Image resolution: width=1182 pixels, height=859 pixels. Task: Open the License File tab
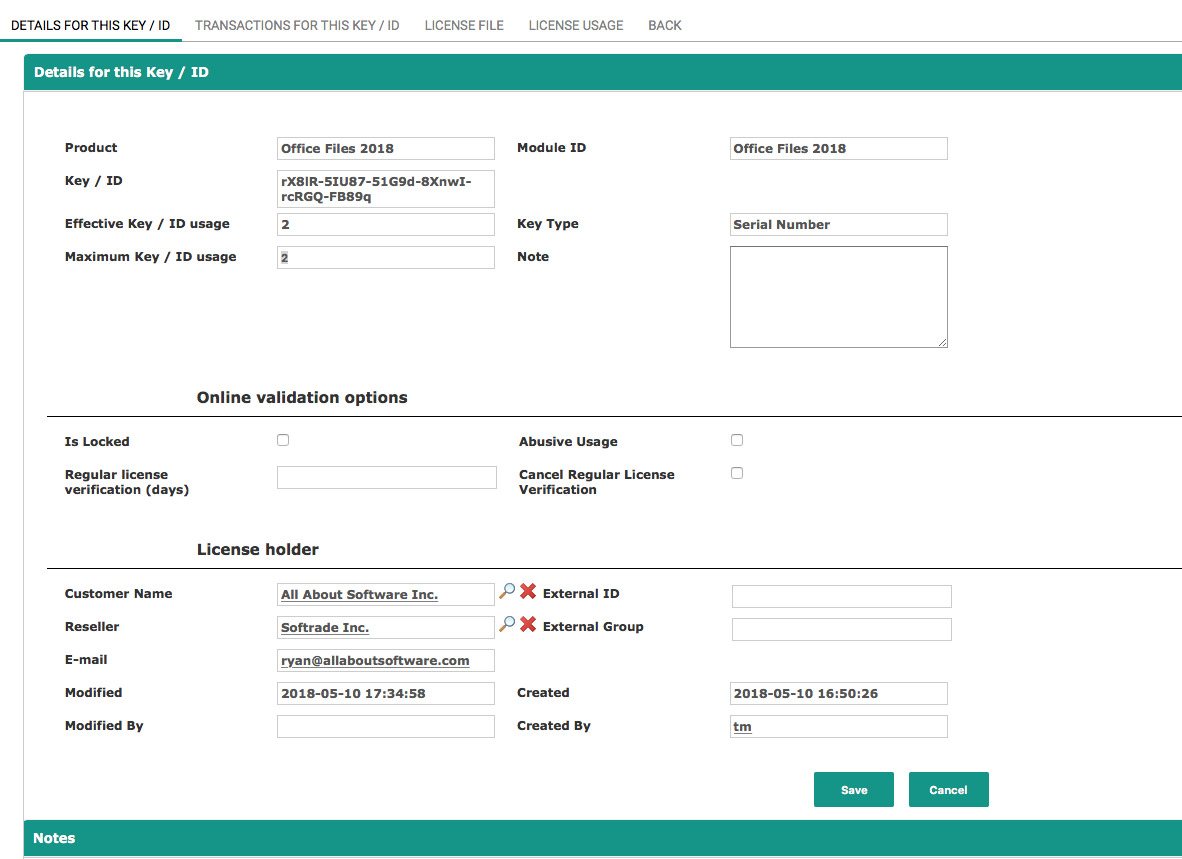click(x=464, y=25)
